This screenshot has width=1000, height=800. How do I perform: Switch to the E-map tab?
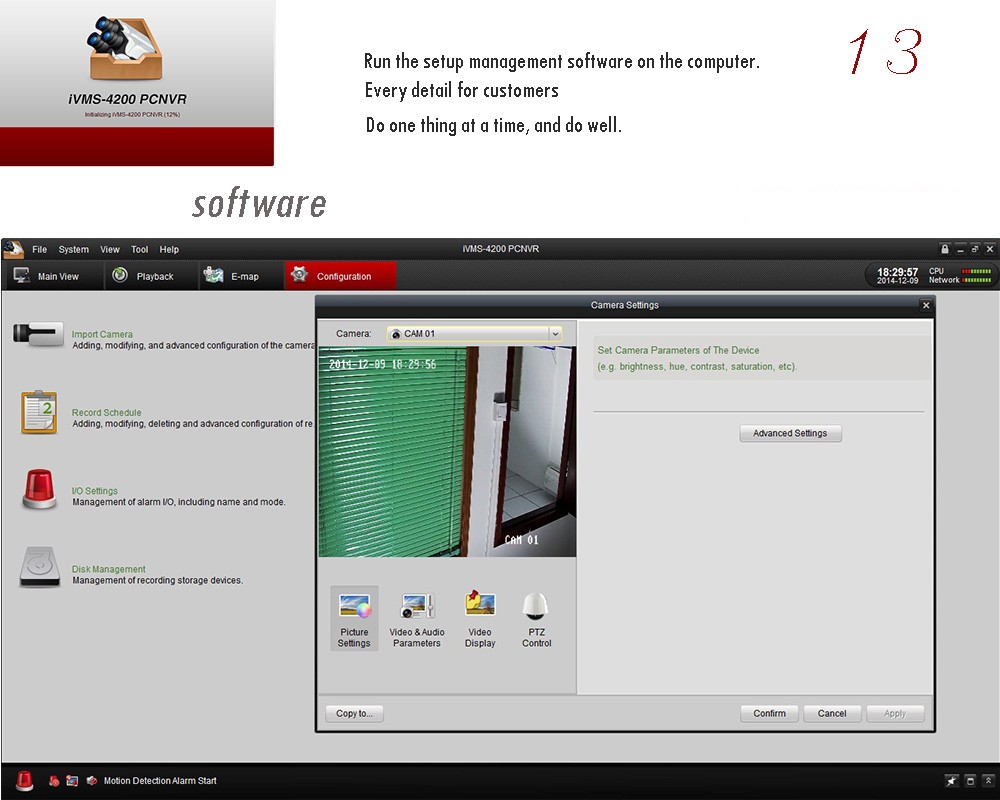[232, 277]
